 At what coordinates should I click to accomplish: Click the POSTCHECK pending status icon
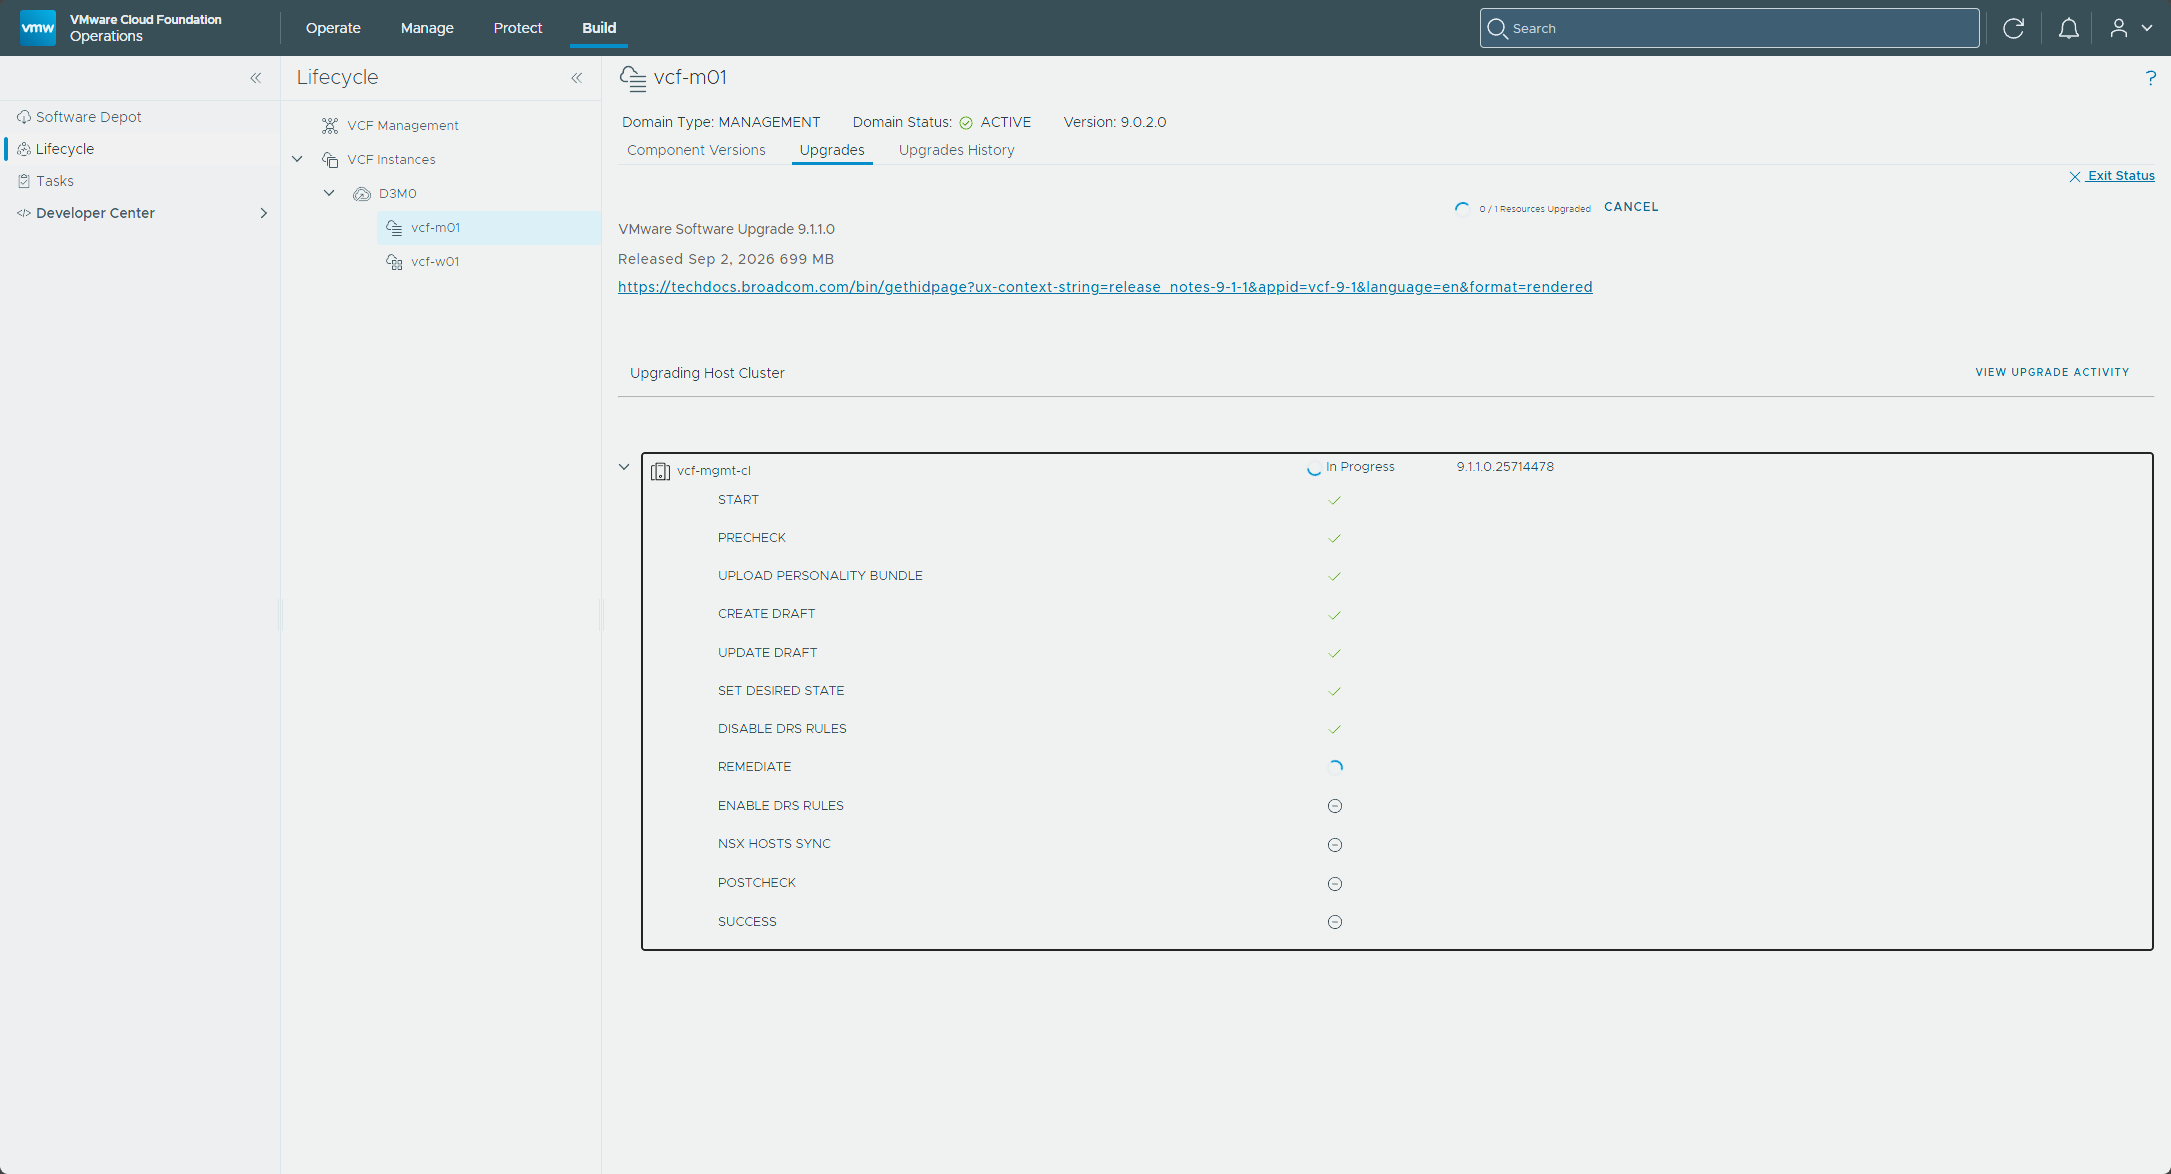pos(1335,884)
